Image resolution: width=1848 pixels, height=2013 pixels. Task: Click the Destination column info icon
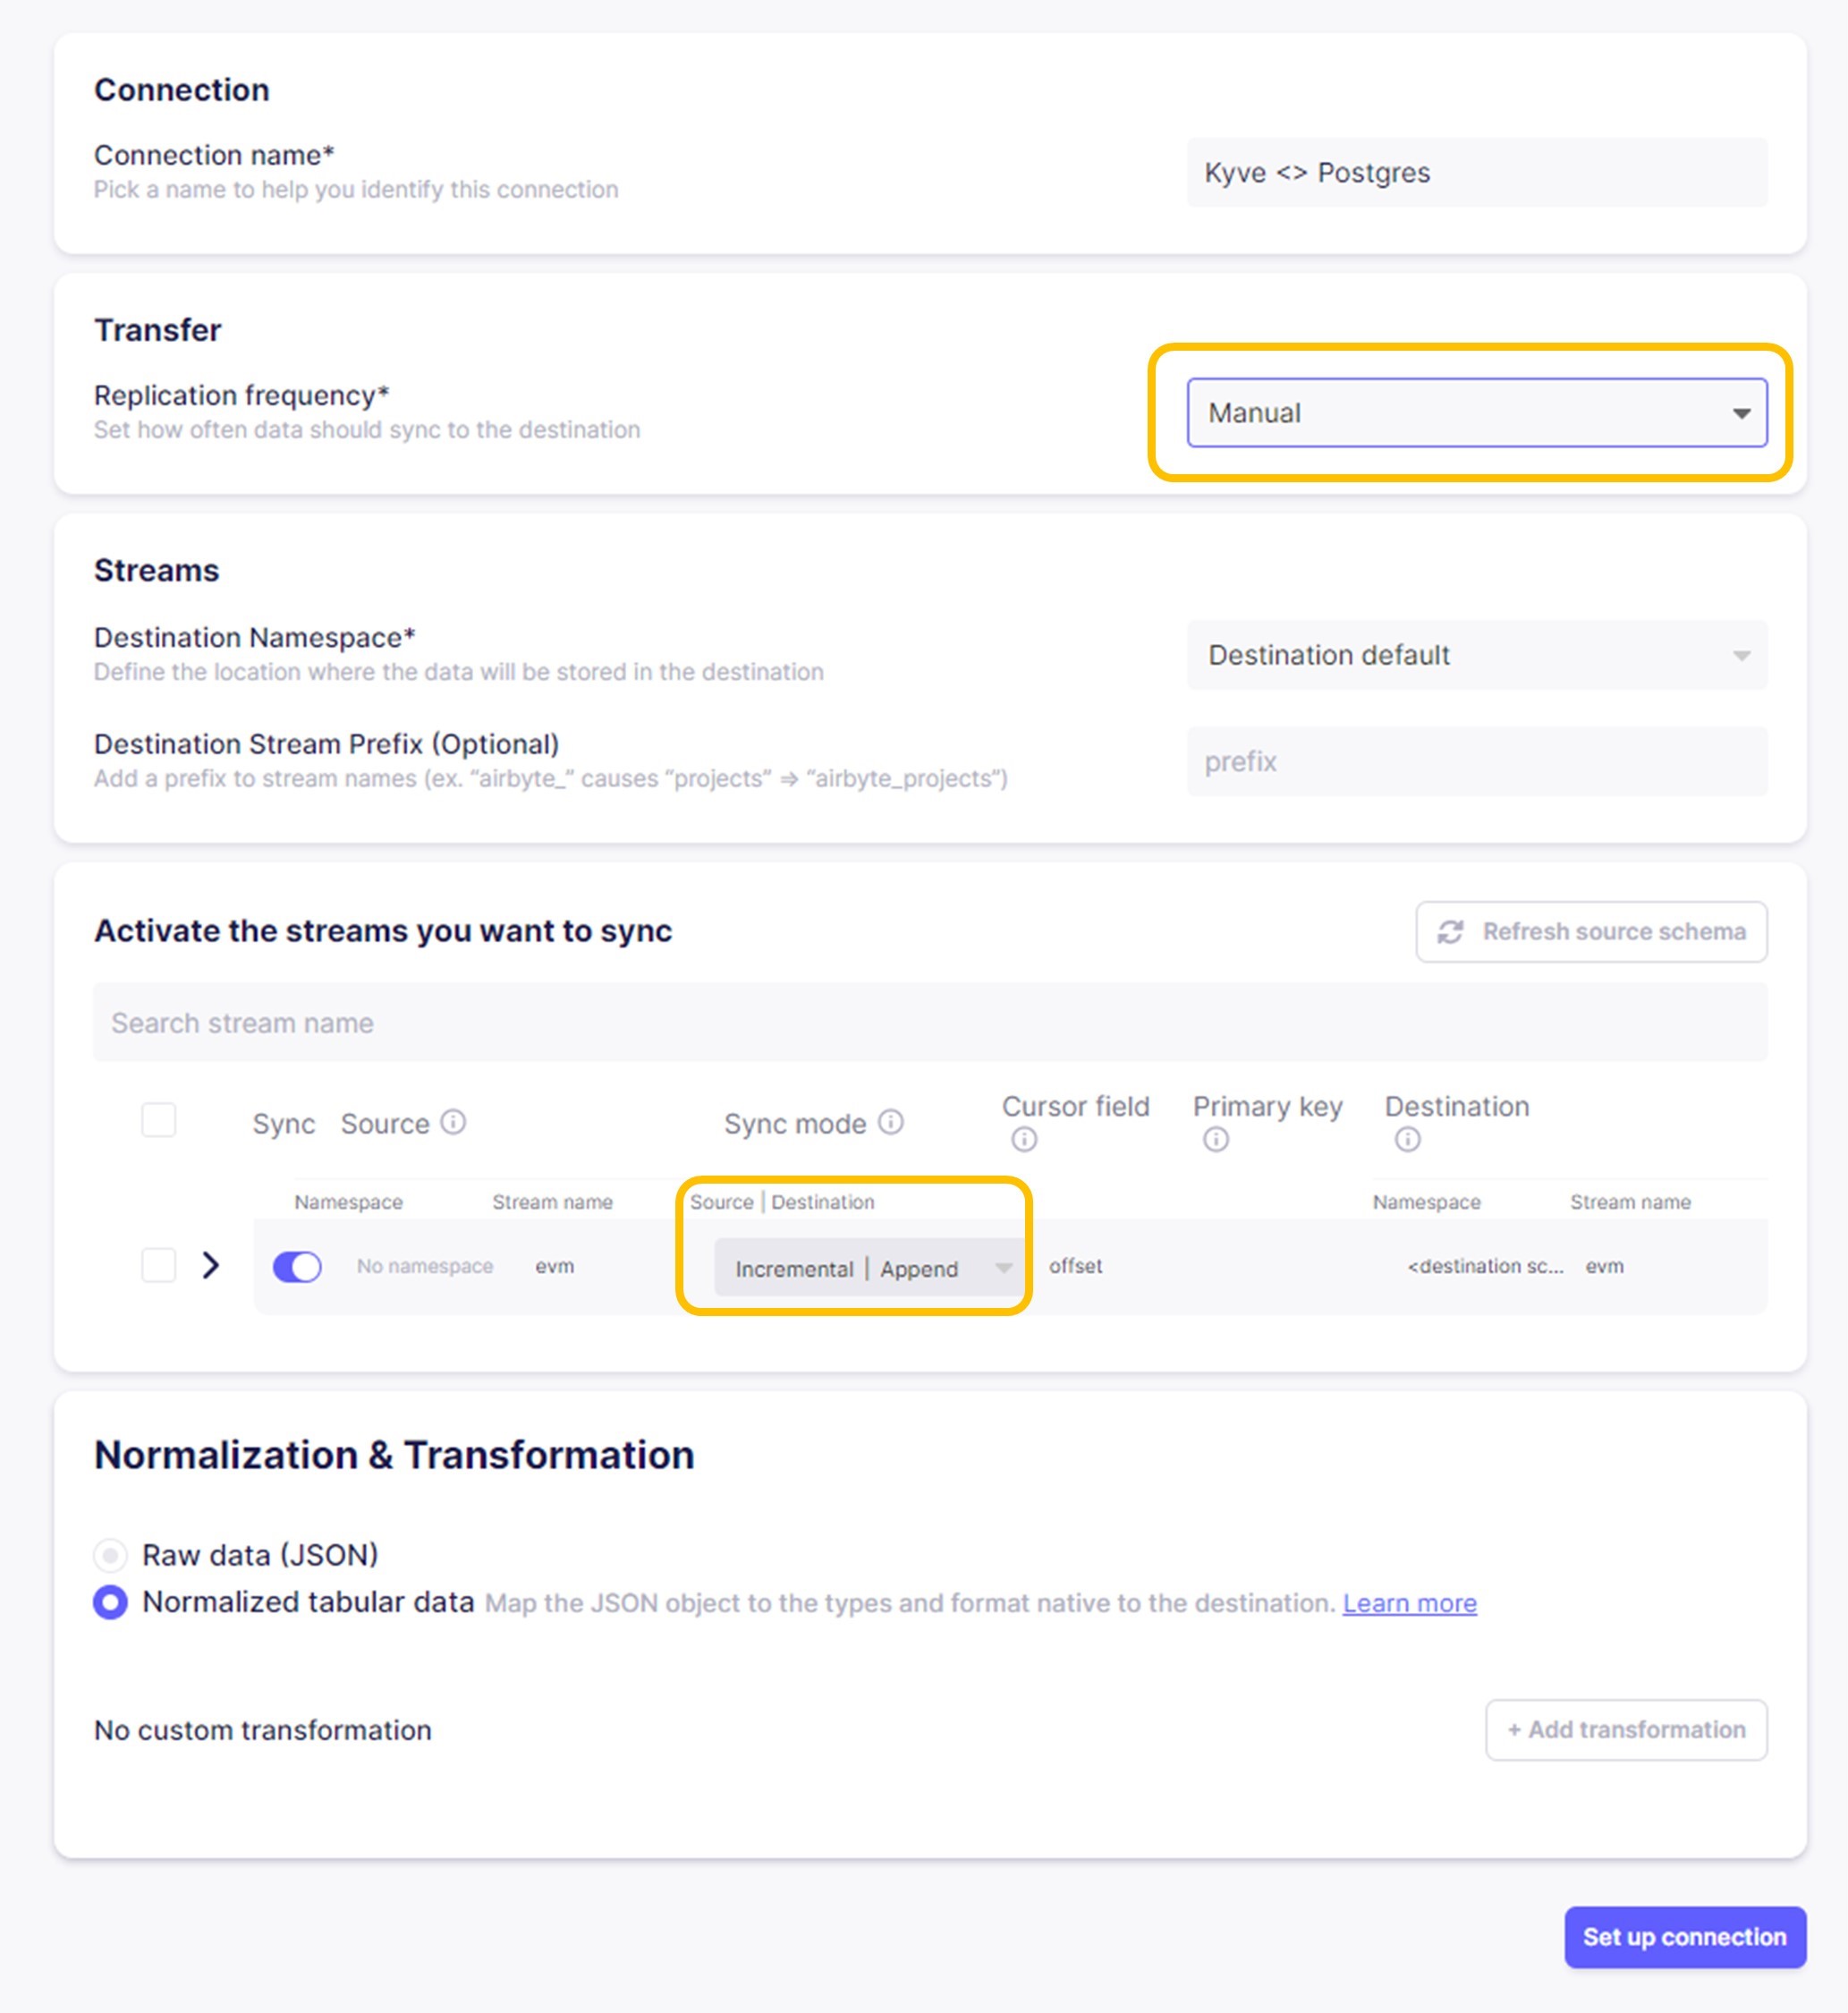coord(1407,1139)
